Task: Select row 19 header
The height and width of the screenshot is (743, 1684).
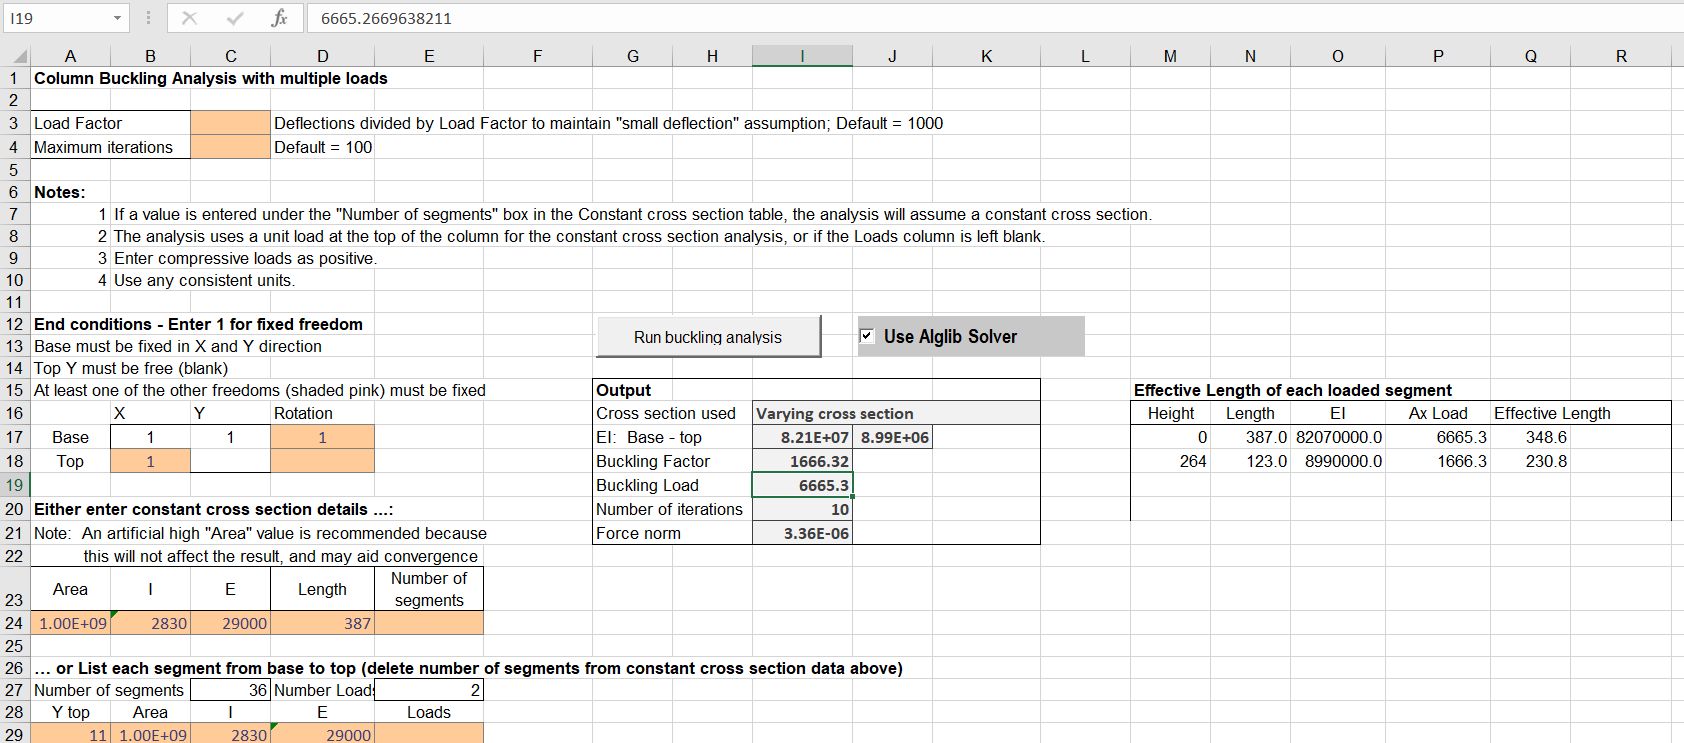Action: 14,485
